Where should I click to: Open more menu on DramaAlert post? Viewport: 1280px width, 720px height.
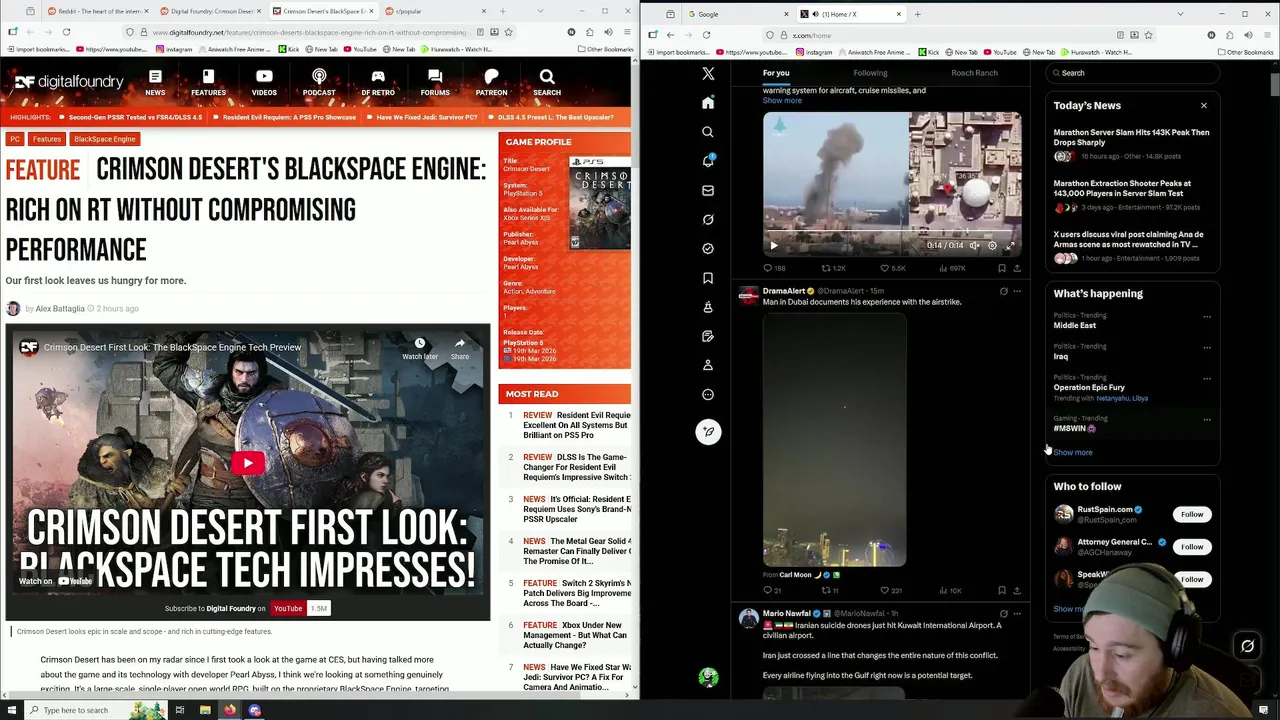click(x=1017, y=291)
